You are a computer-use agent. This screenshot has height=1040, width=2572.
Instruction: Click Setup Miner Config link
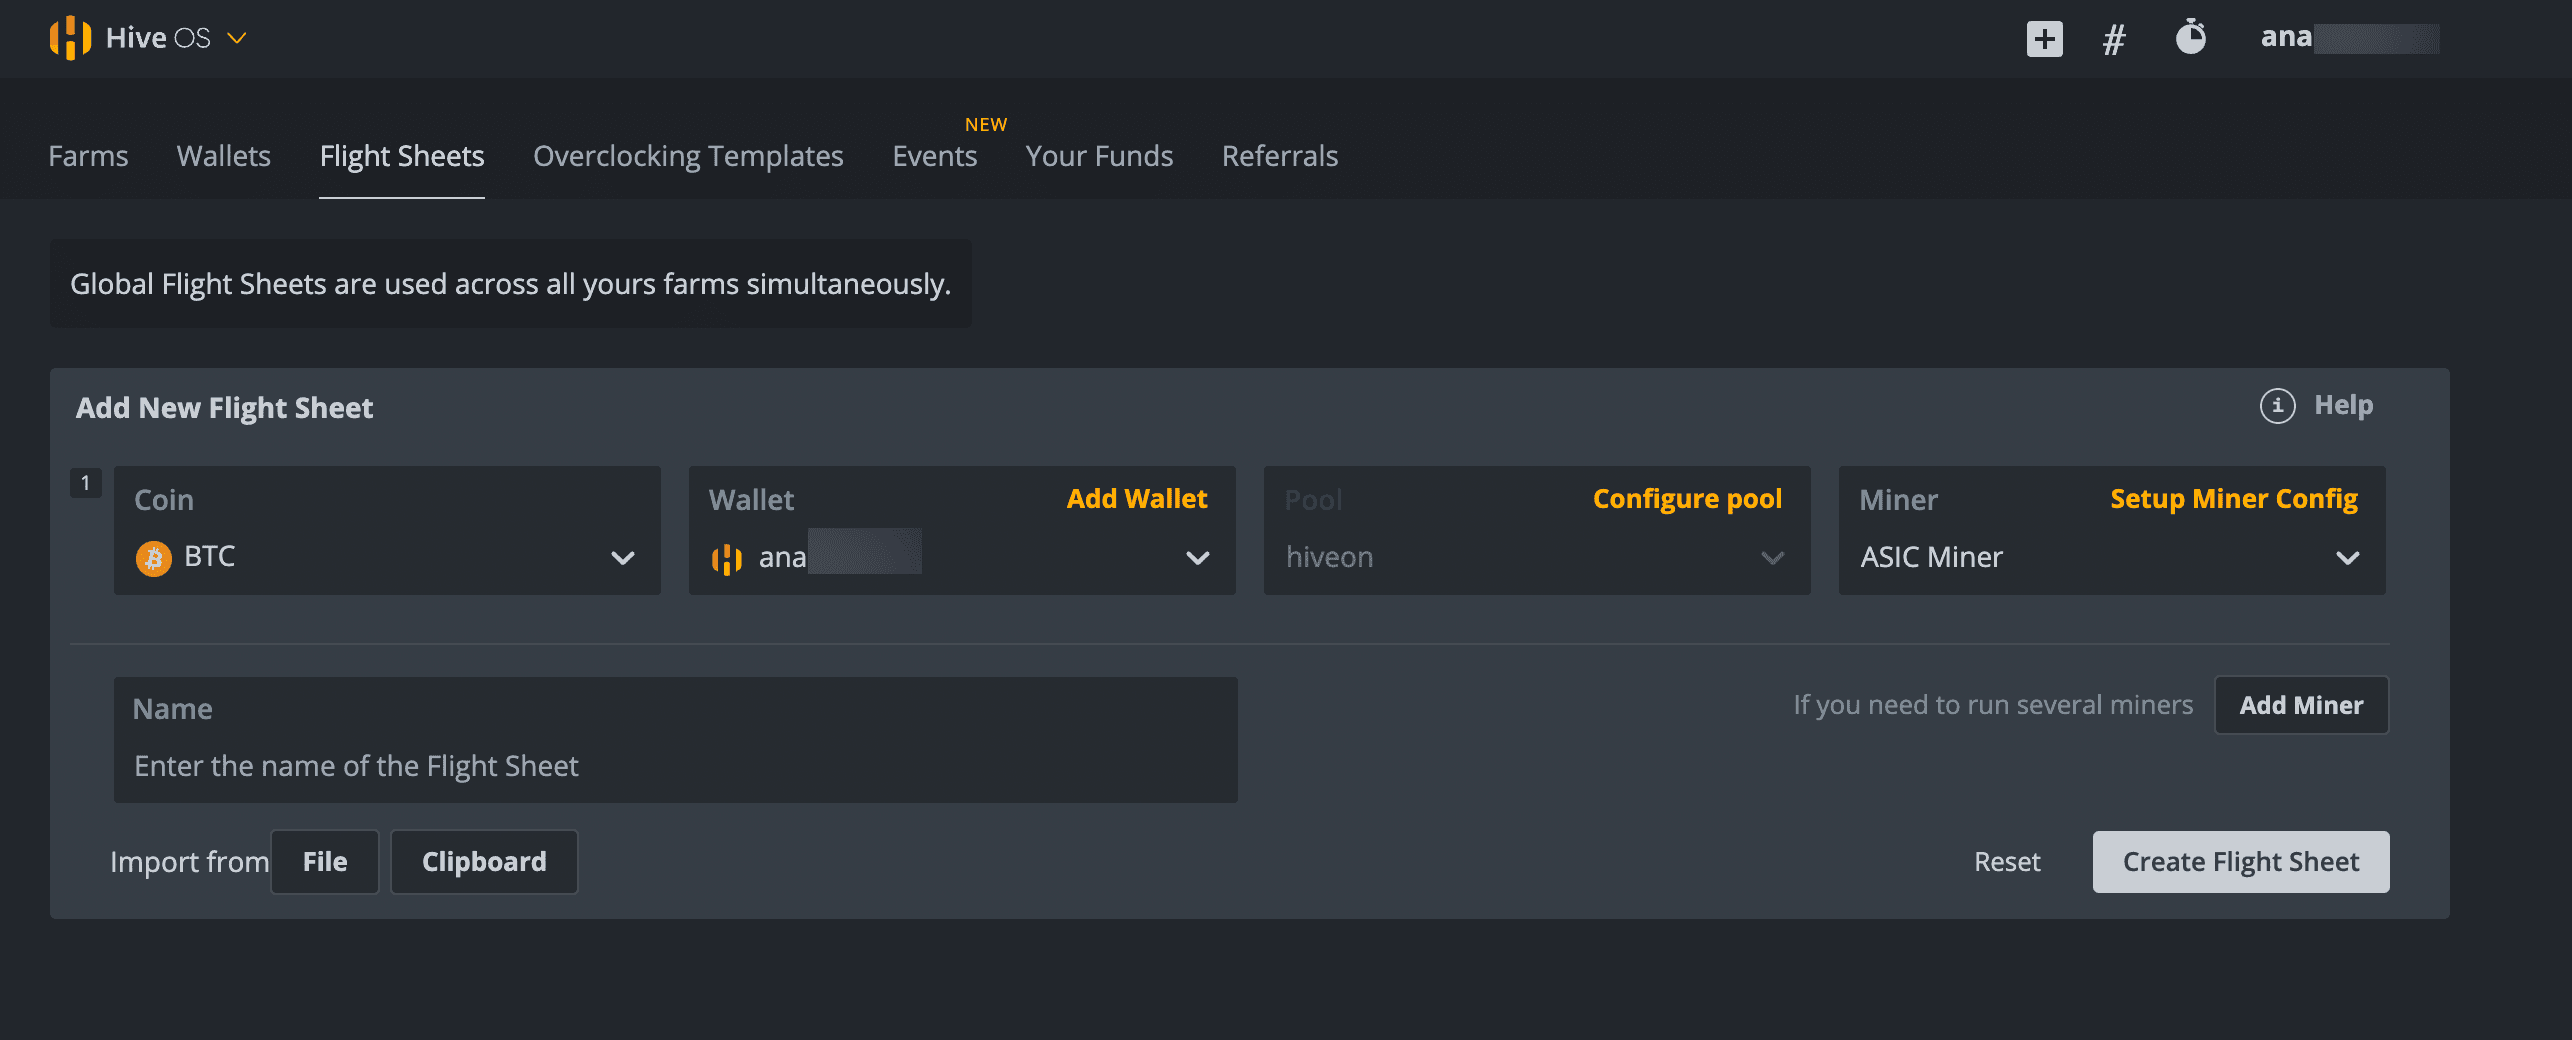pos(2234,499)
